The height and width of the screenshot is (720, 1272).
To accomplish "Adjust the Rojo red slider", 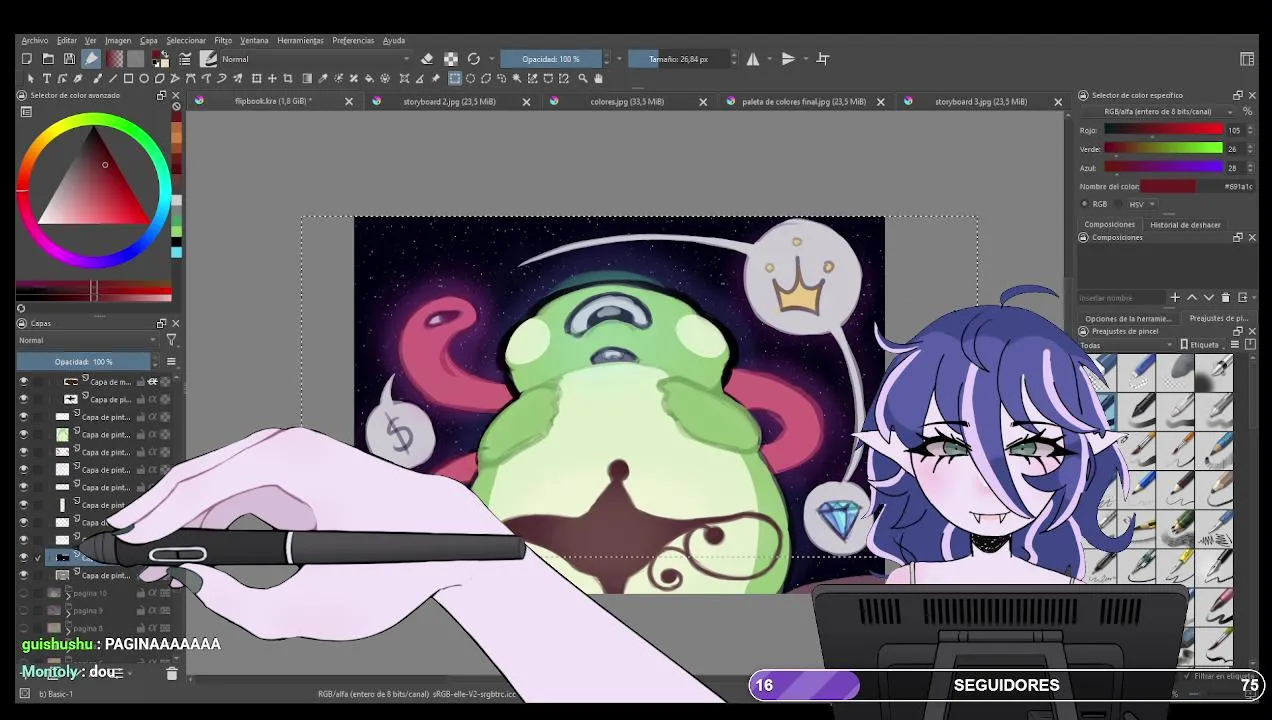I will pyautogui.click(x=1164, y=130).
